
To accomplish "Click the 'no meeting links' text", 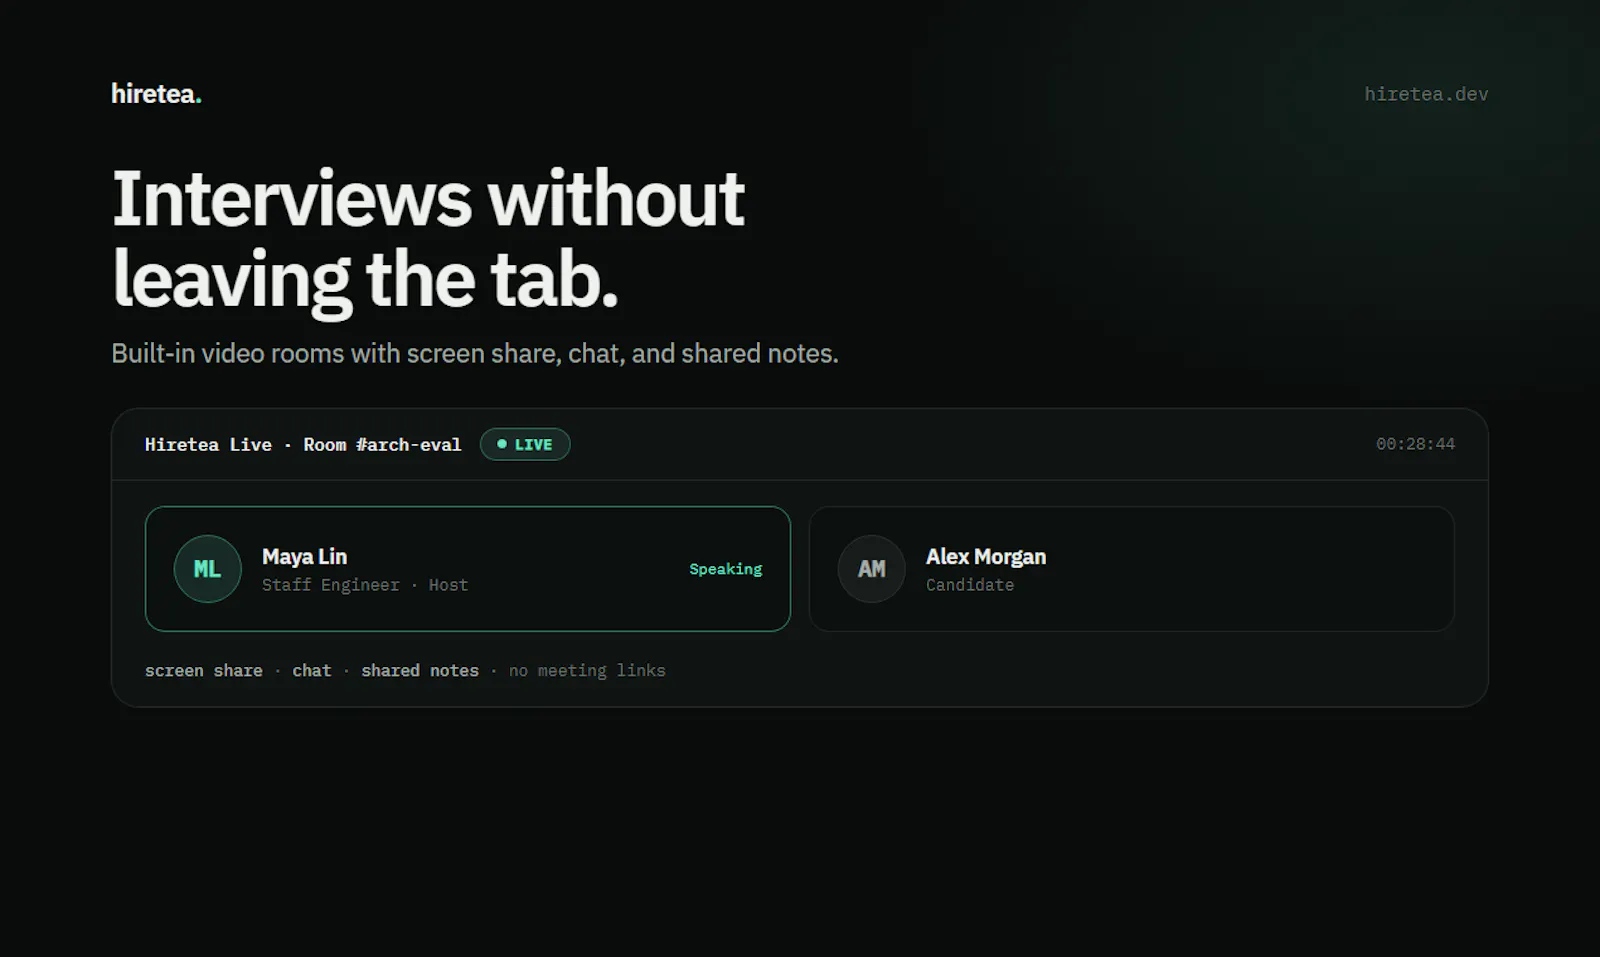I will [x=587, y=671].
